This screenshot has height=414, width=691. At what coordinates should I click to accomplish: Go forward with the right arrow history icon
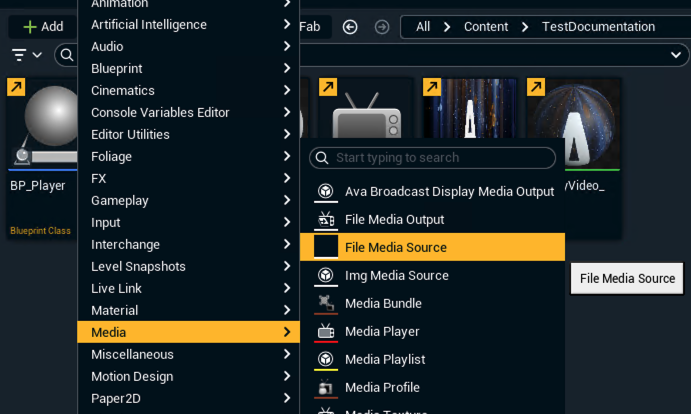(382, 27)
